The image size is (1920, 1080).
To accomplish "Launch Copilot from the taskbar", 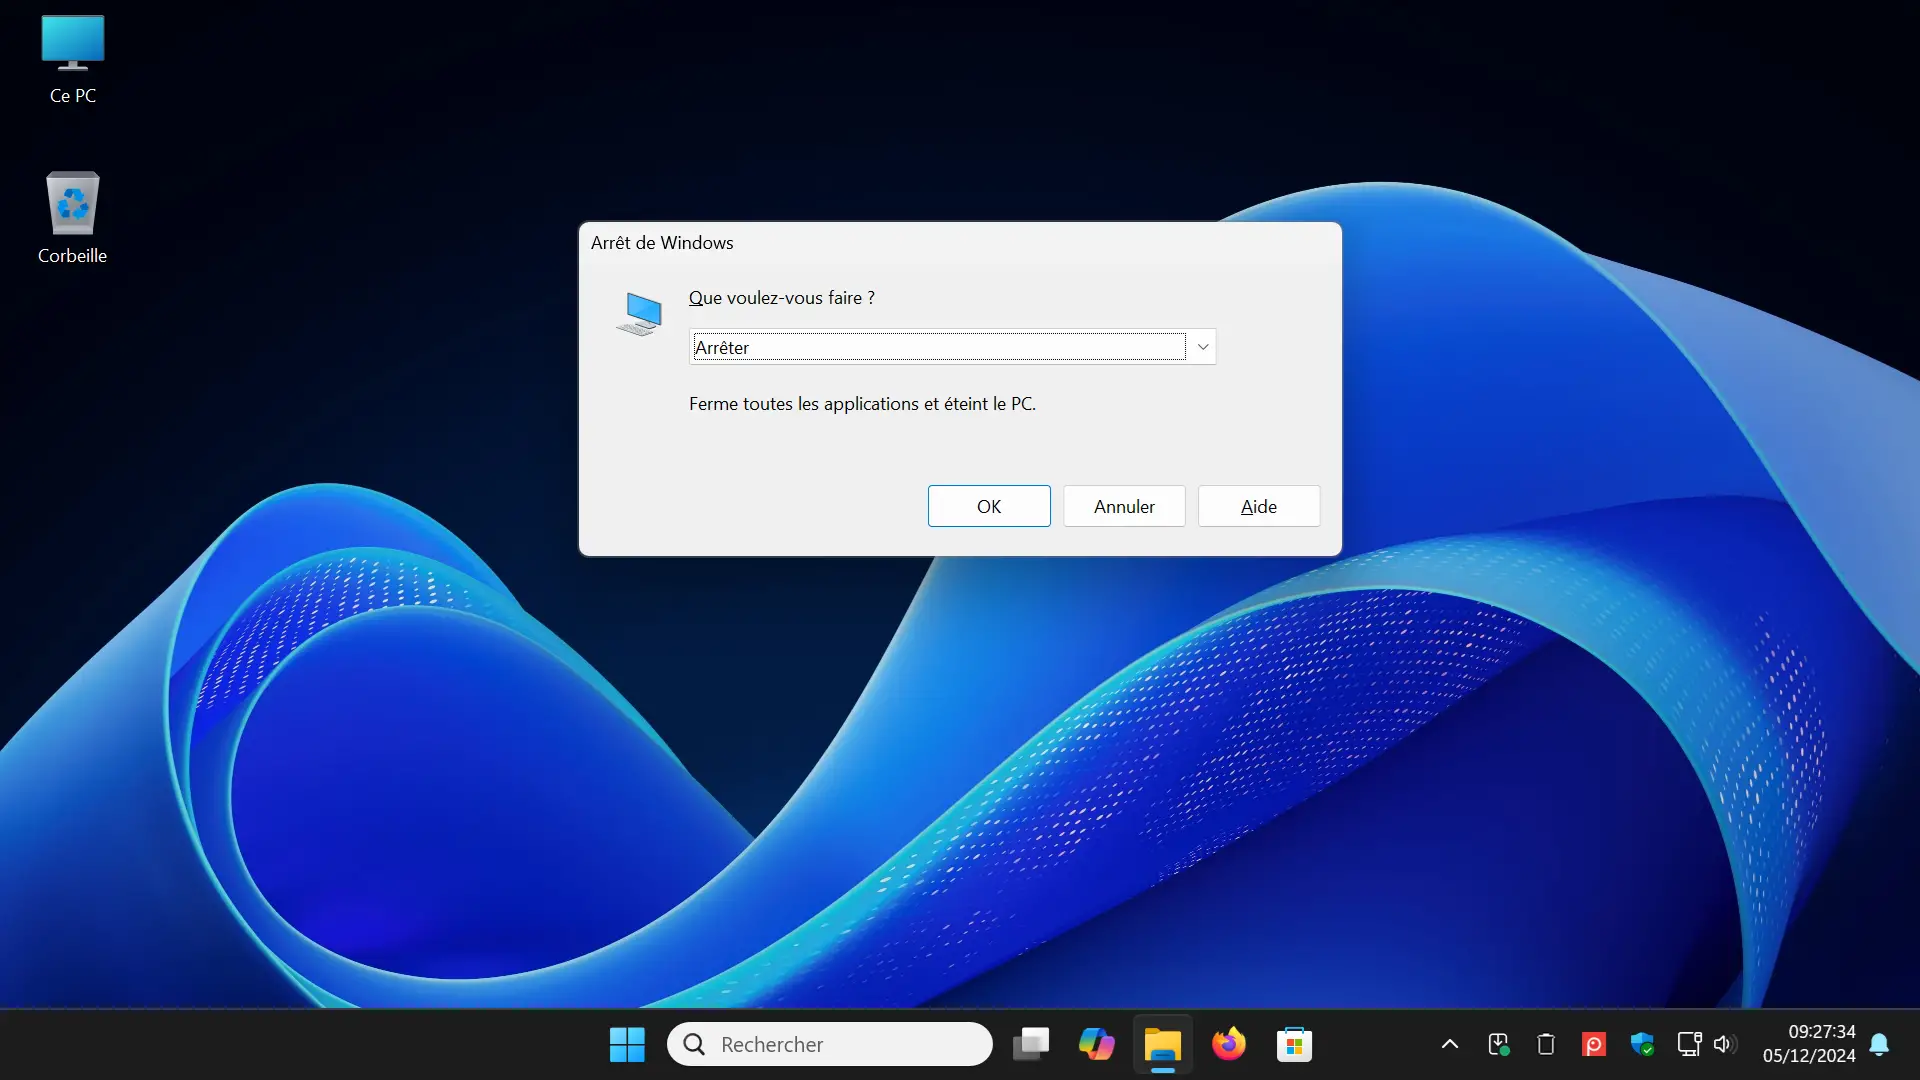I will pos(1097,1045).
